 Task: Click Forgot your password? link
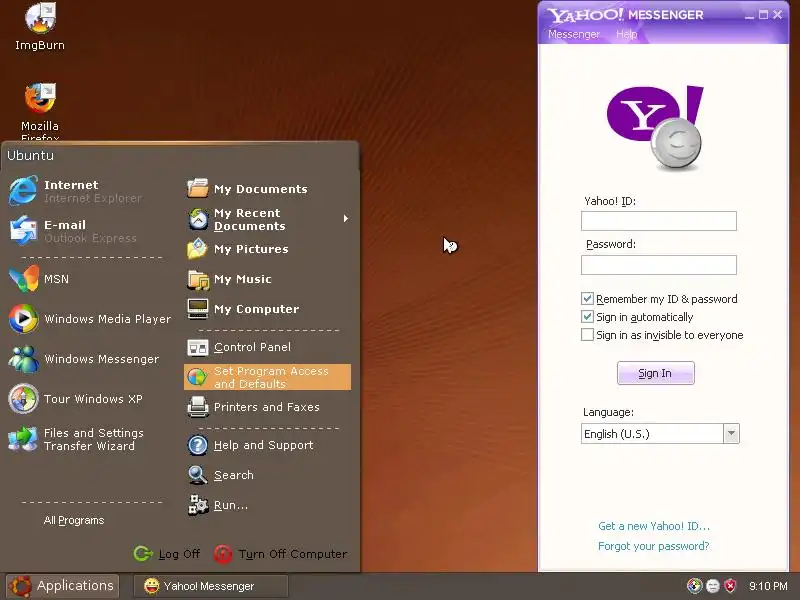coord(654,546)
